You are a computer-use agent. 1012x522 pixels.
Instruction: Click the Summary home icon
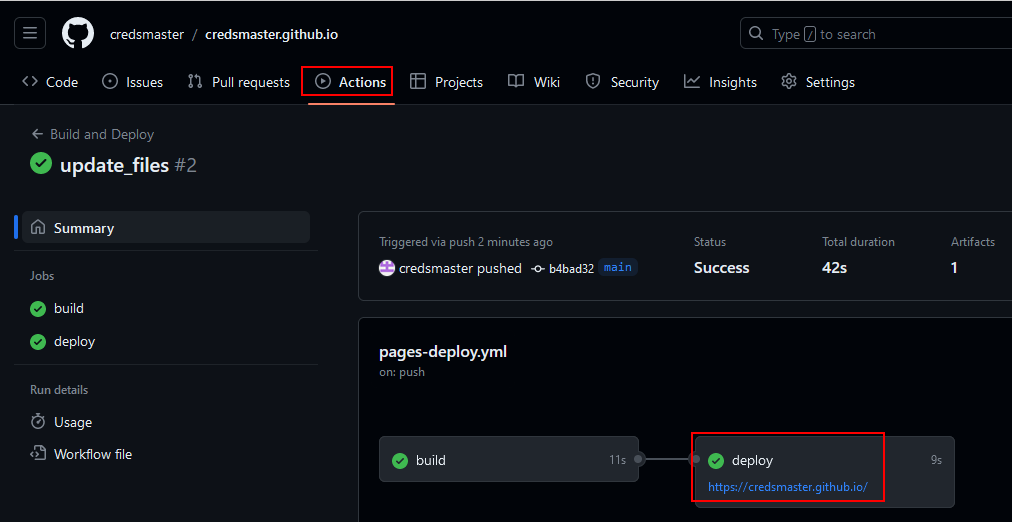click(x=38, y=227)
